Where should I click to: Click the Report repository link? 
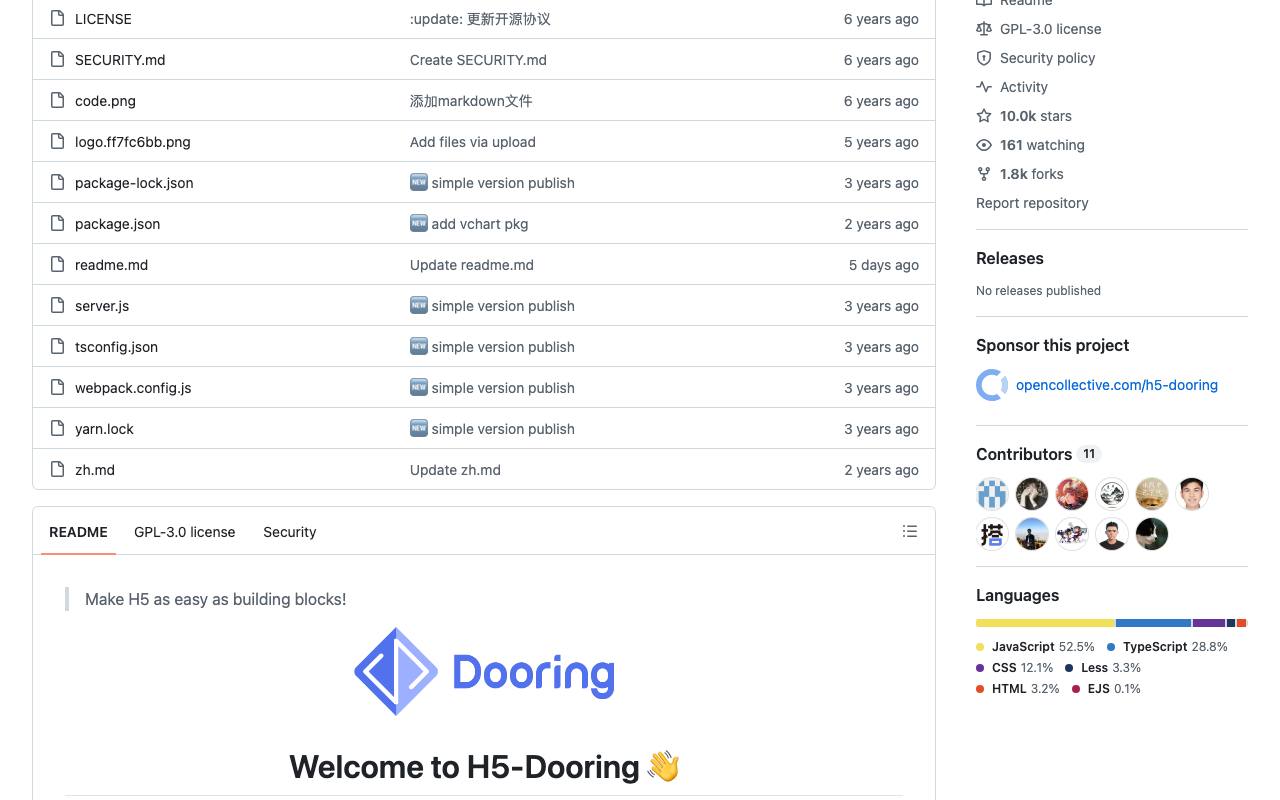pos(1032,203)
